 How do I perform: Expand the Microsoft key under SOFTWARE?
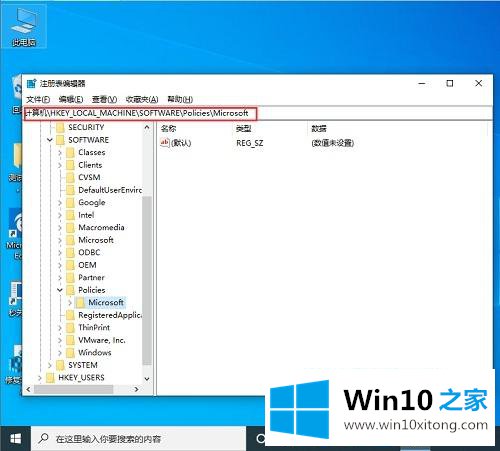[x=60, y=240]
